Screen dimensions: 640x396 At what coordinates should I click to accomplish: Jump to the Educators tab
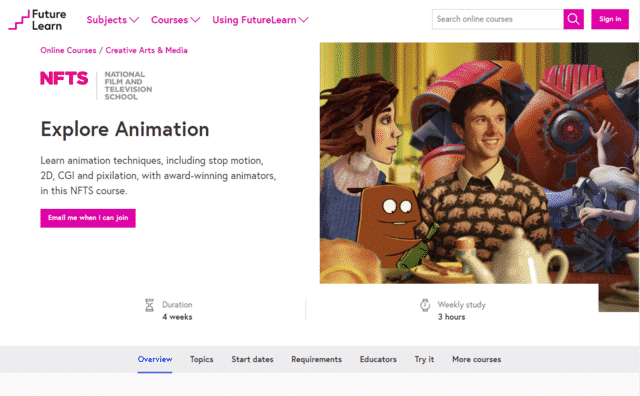point(378,359)
